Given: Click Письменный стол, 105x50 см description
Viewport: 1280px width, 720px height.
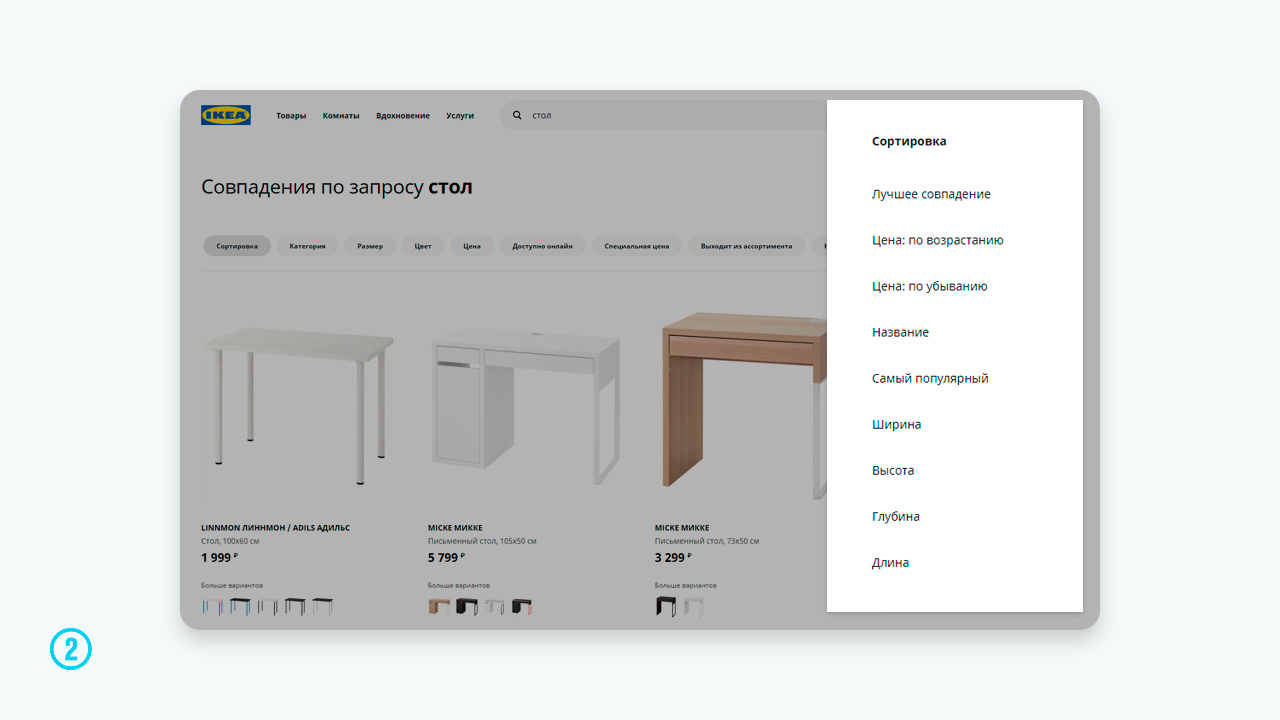Looking at the screenshot, I should 482,541.
